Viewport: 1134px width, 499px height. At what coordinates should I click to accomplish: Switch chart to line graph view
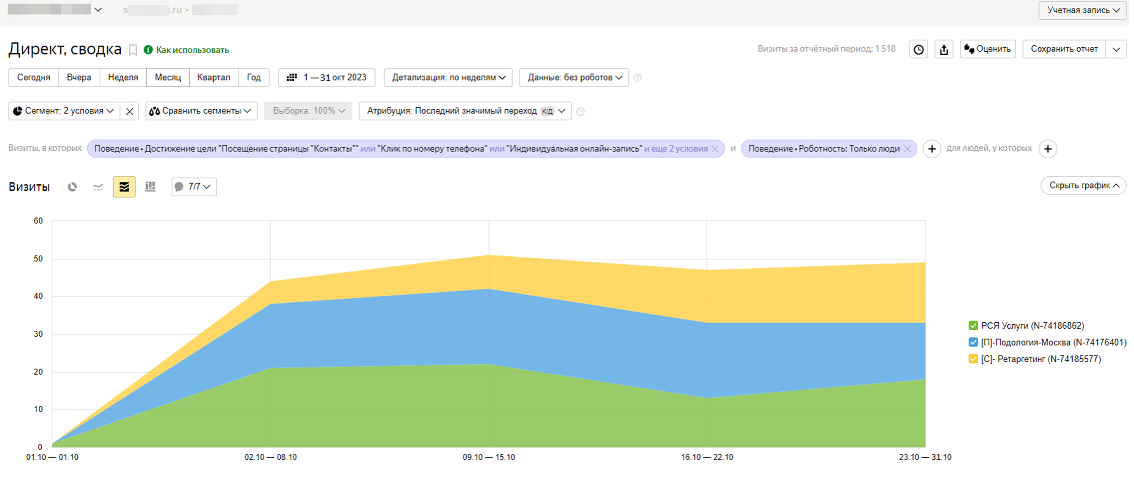pos(98,187)
